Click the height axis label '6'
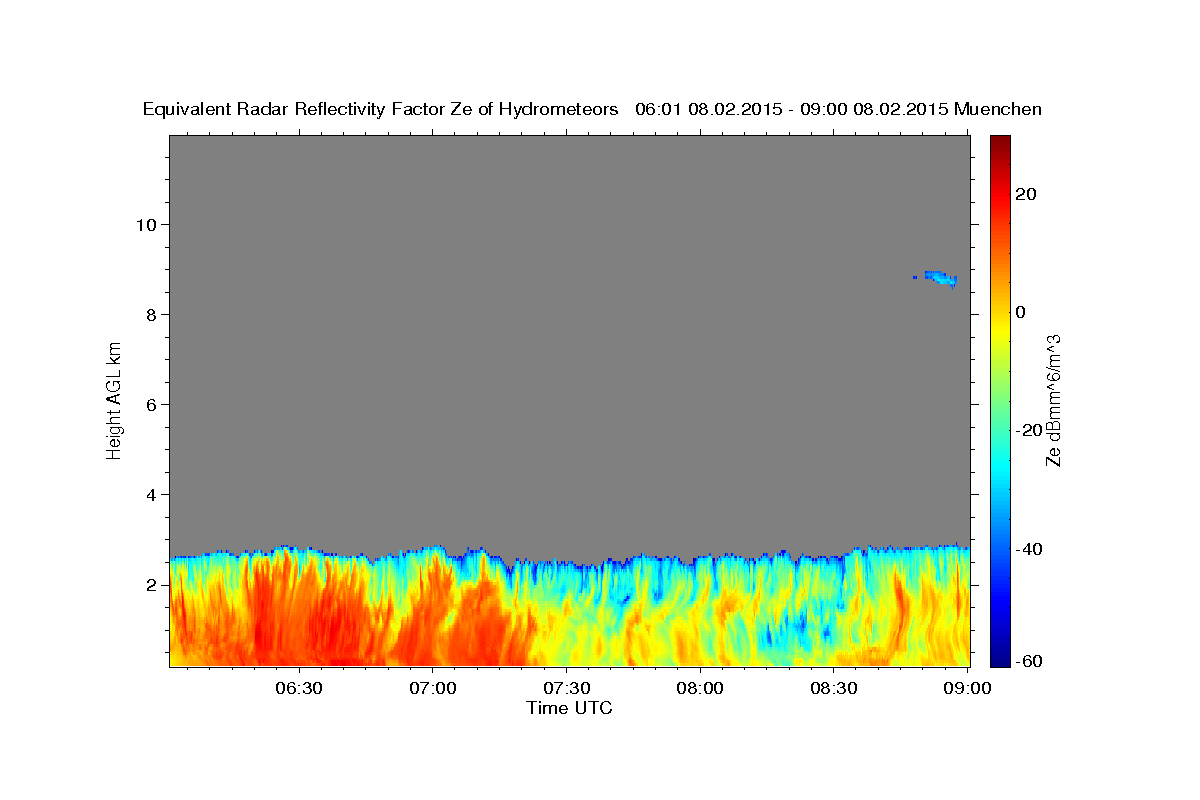 pyautogui.click(x=153, y=404)
